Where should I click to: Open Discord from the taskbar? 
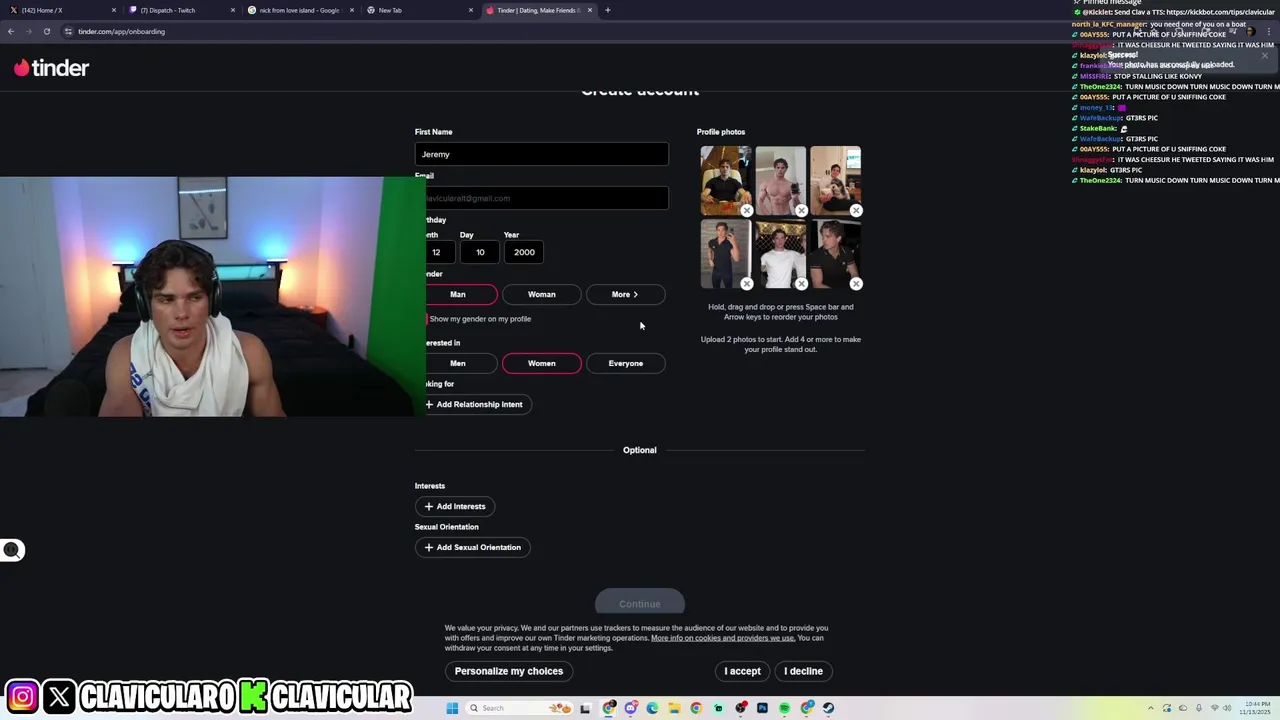631,708
